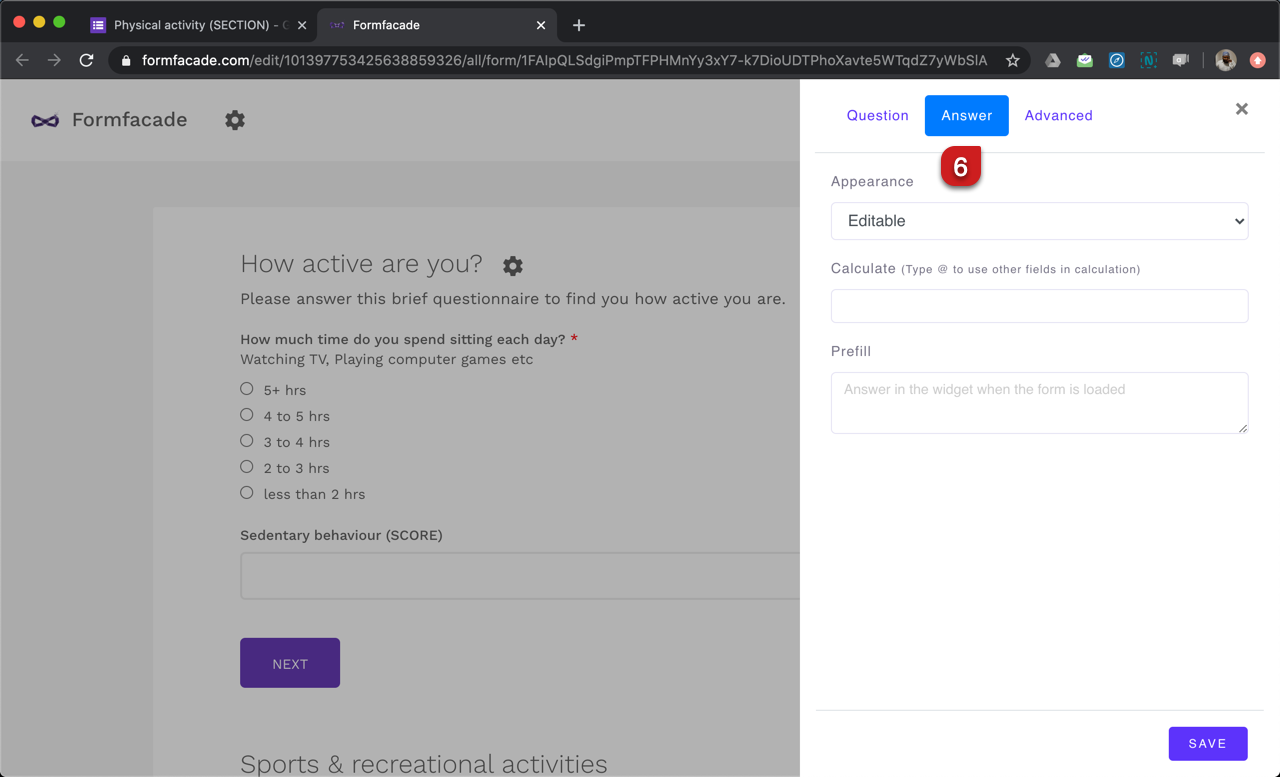Click the Formfacade infinity logo
1280x777 pixels.
click(44, 120)
